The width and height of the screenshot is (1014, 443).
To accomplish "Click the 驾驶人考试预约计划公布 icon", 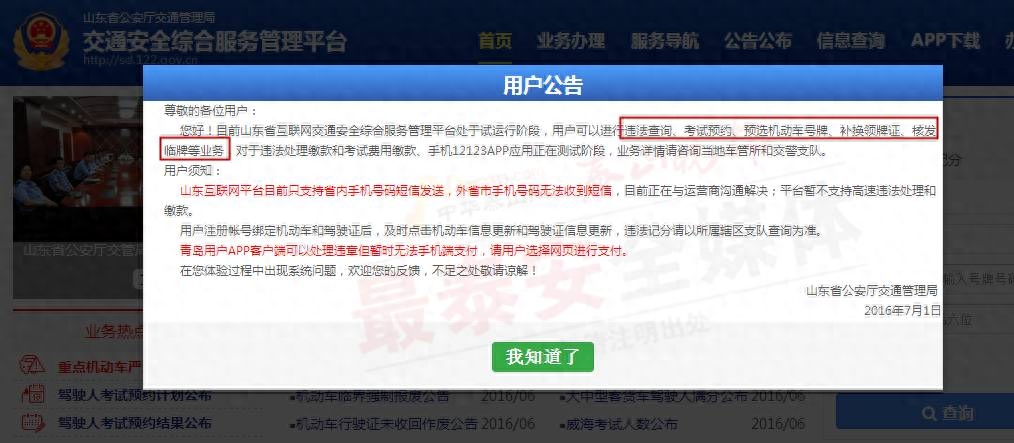I will 32,394.
